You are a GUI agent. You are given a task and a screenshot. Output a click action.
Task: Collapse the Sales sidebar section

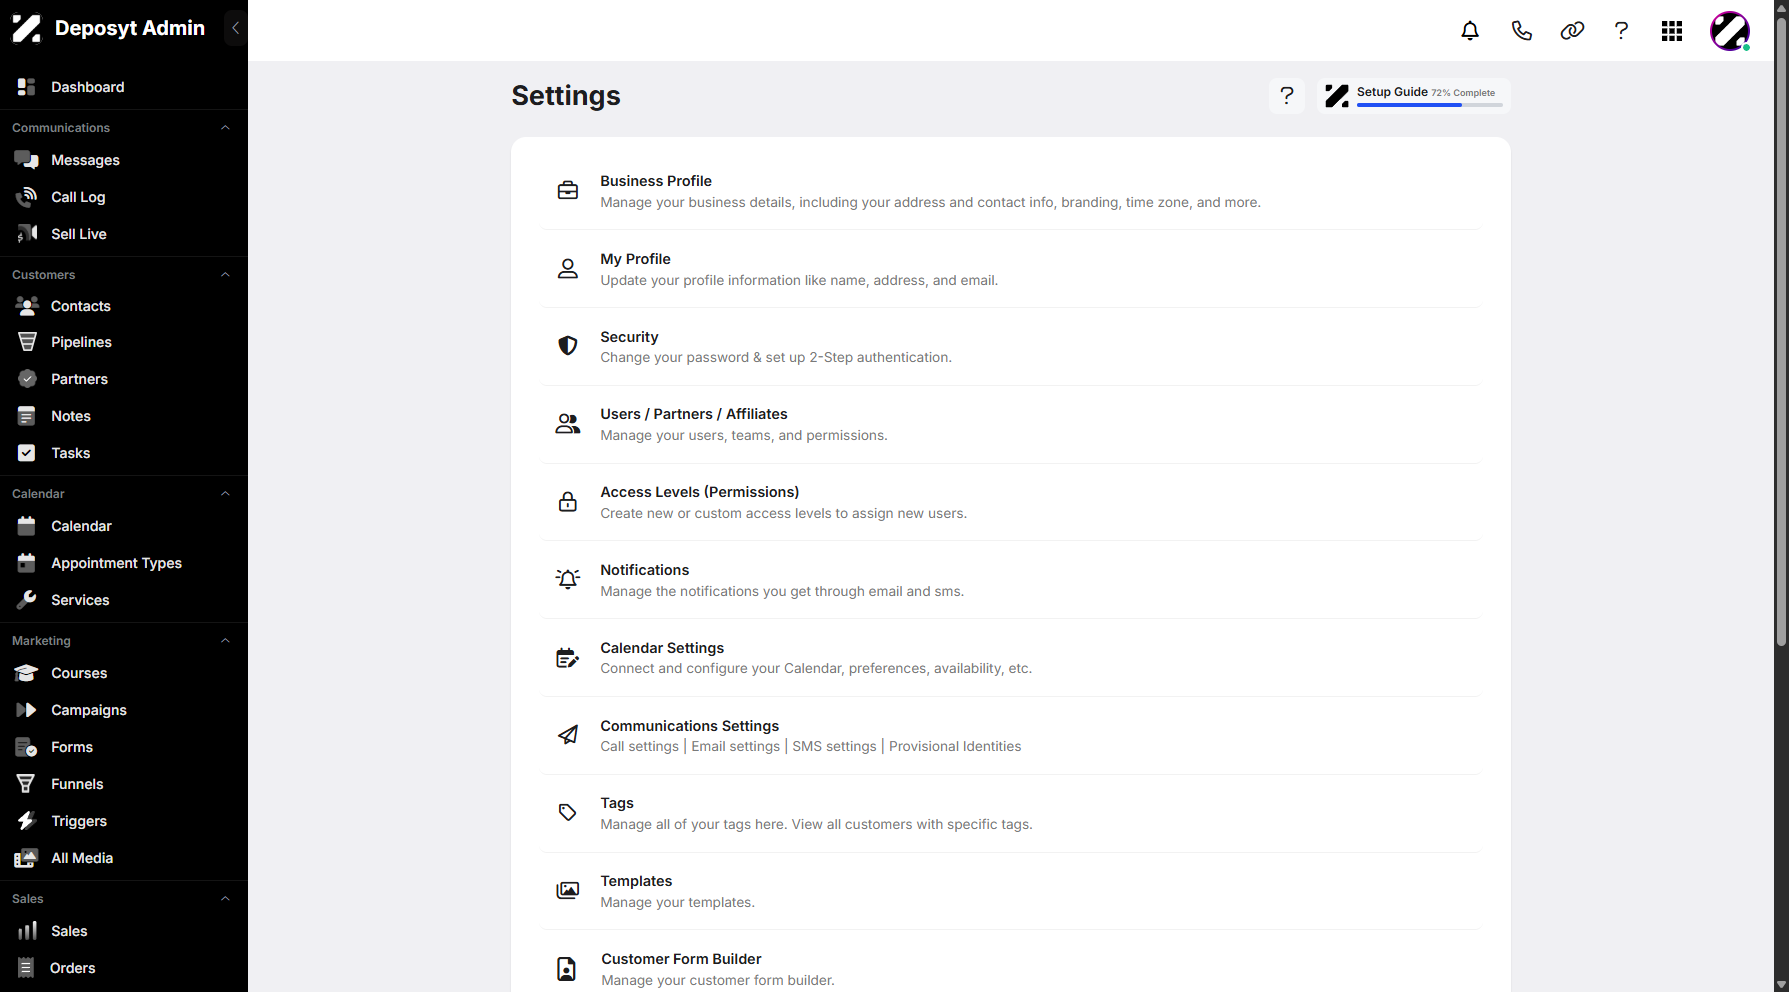[x=225, y=899]
